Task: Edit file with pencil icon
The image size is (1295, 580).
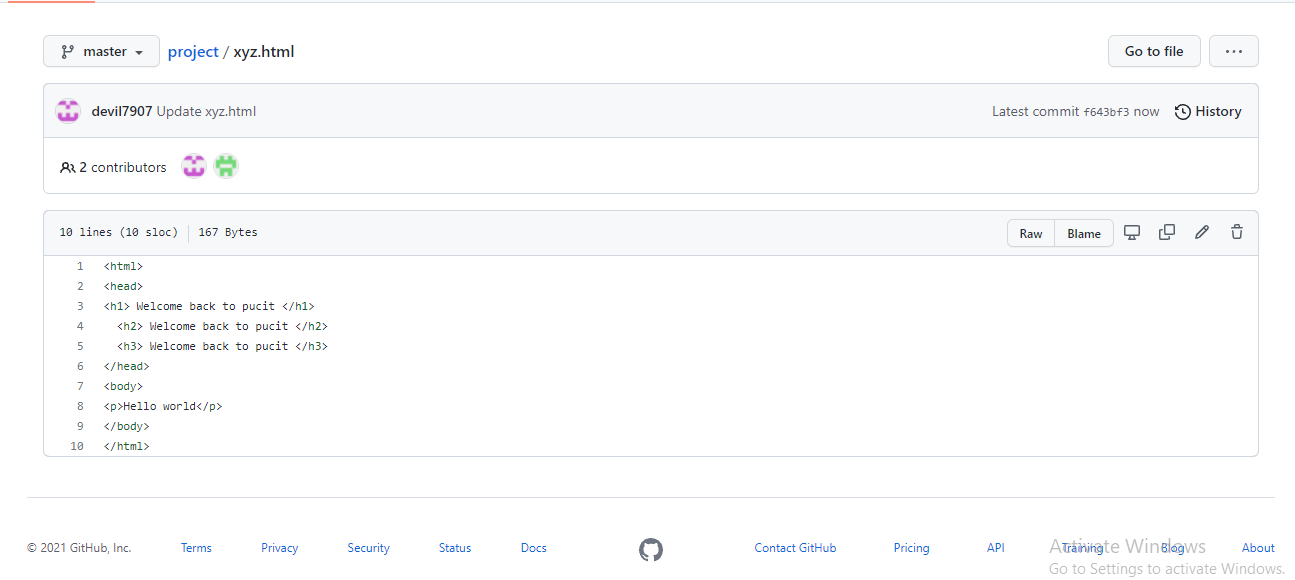Action: 1202,232
